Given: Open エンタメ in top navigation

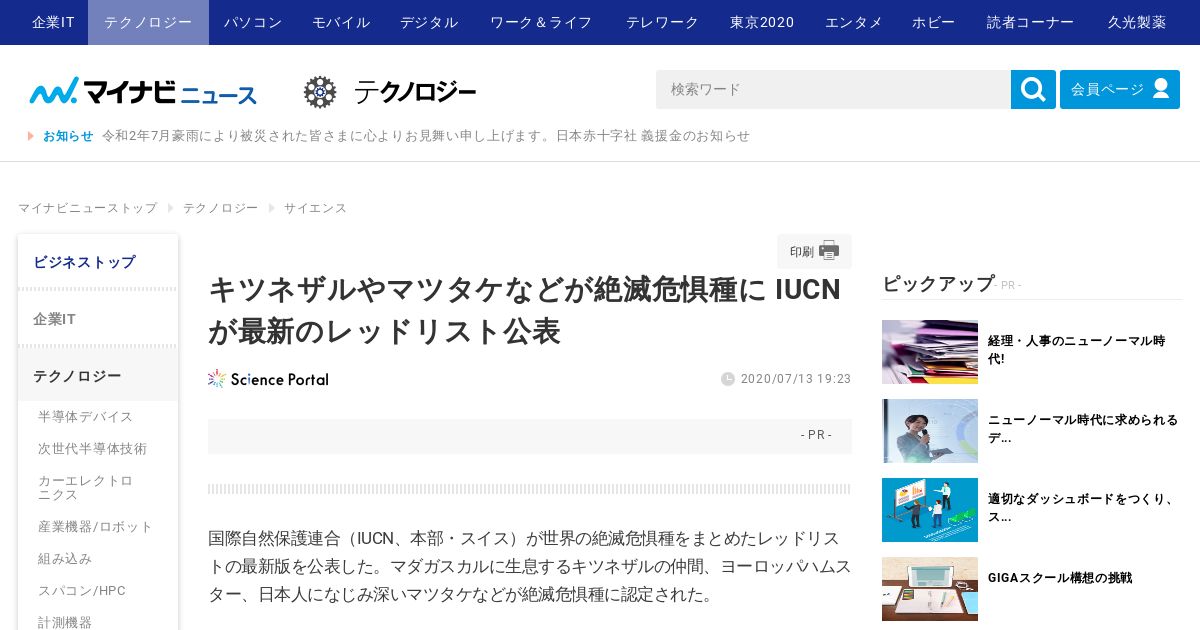Looking at the screenshot, I should [854, 22].
